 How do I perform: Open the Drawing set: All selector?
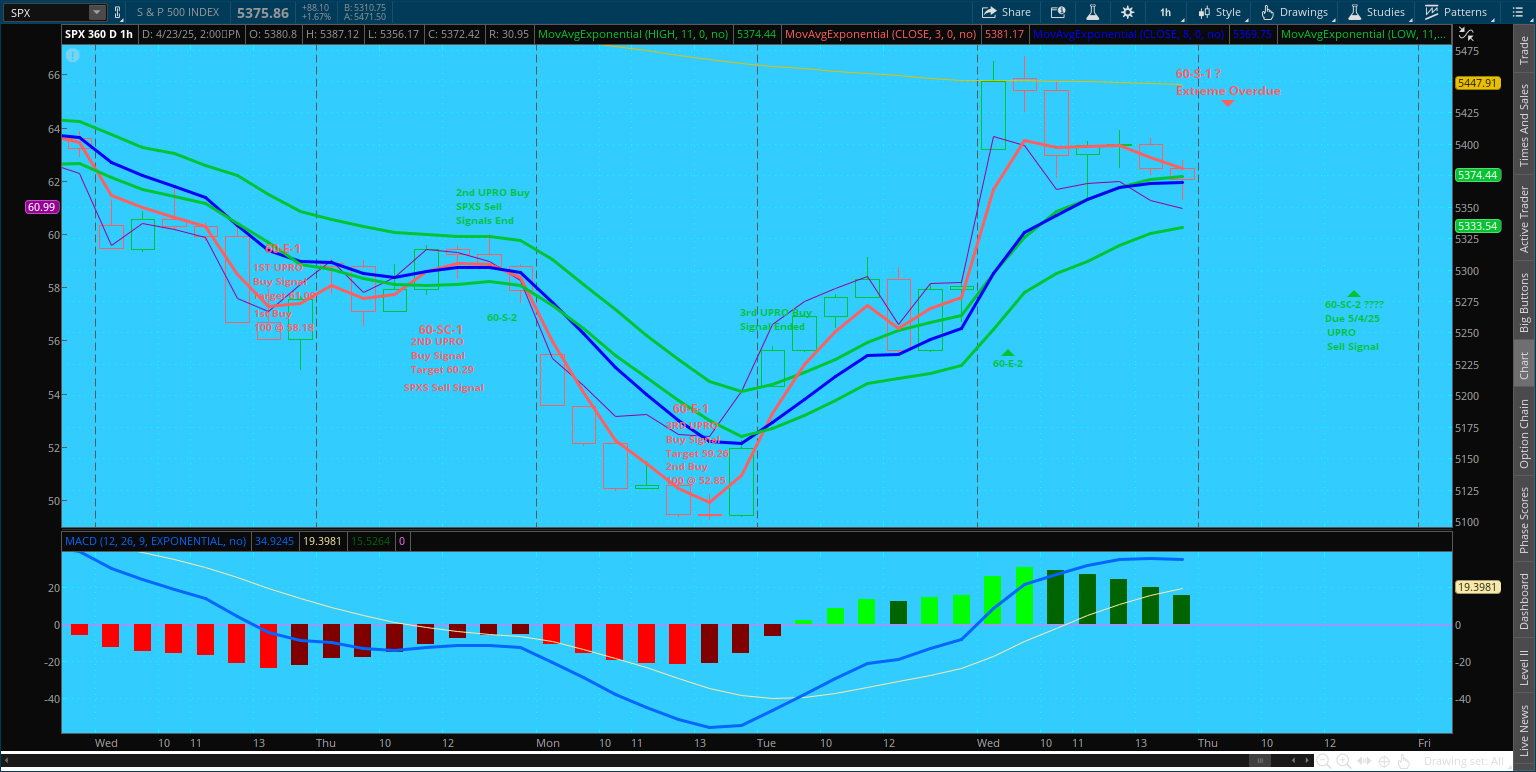[1464, 762]
